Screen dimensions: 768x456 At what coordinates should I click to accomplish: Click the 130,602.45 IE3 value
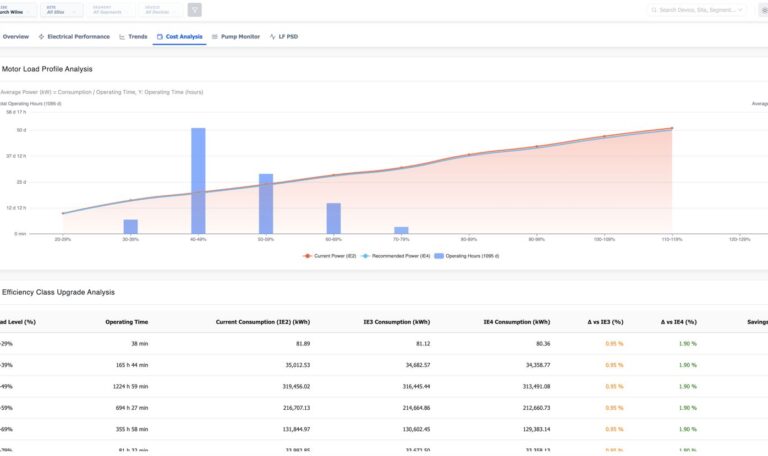pos(416,430)
